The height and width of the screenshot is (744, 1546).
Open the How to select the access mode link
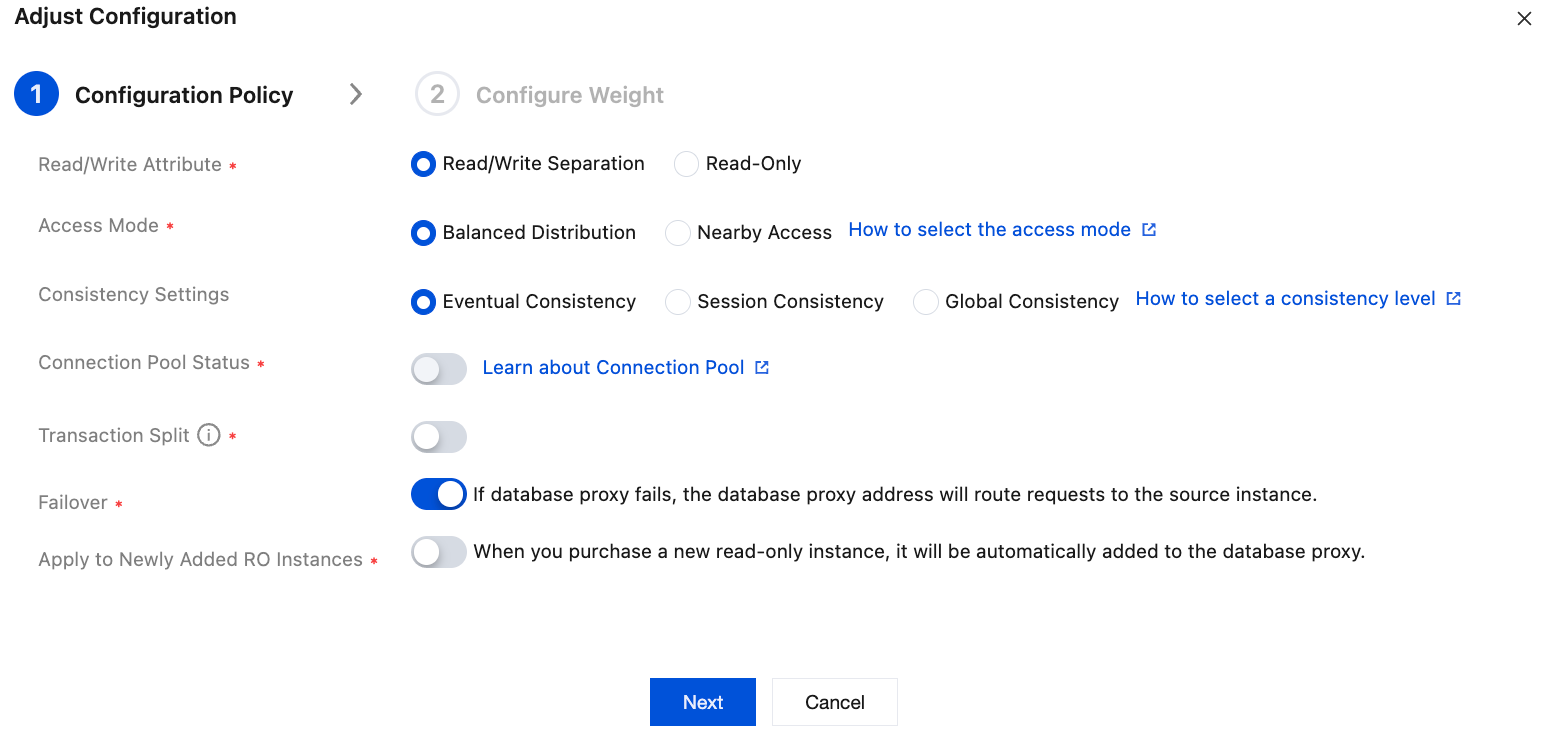coord(990,229)
